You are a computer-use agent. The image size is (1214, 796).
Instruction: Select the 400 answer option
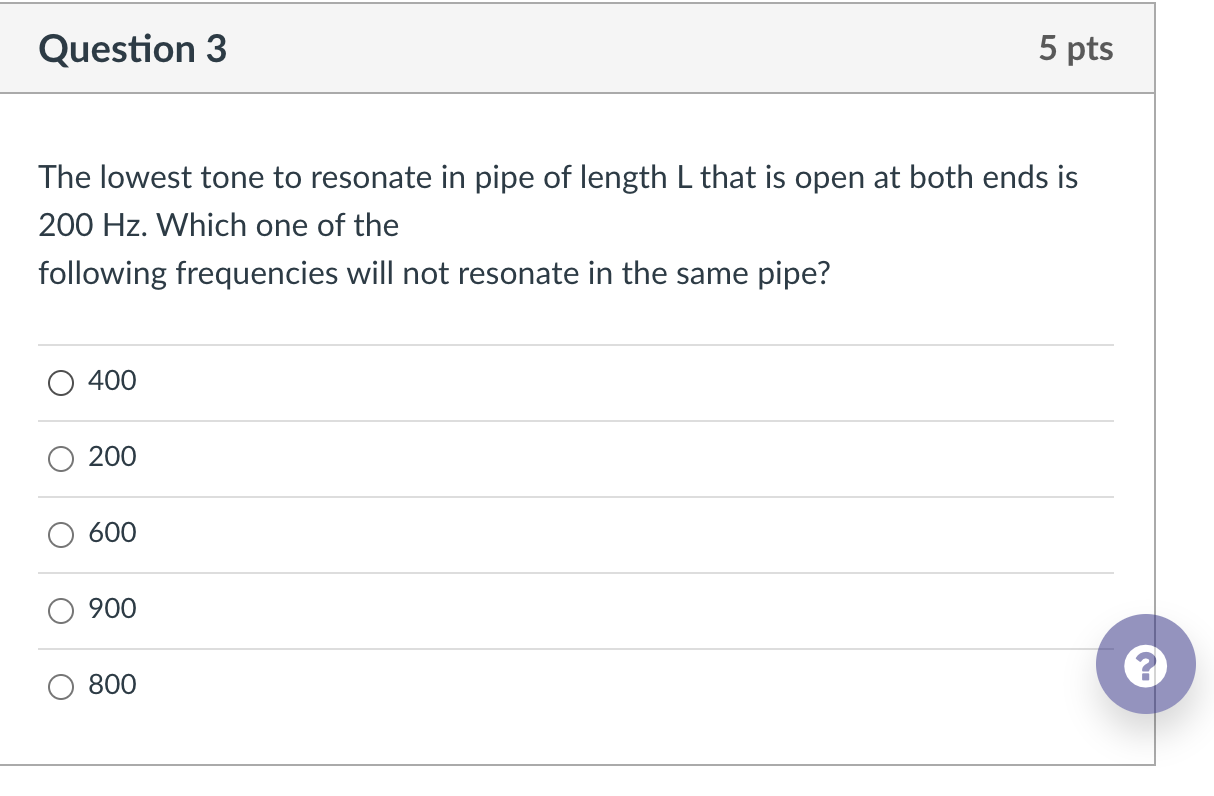point(61,382)
